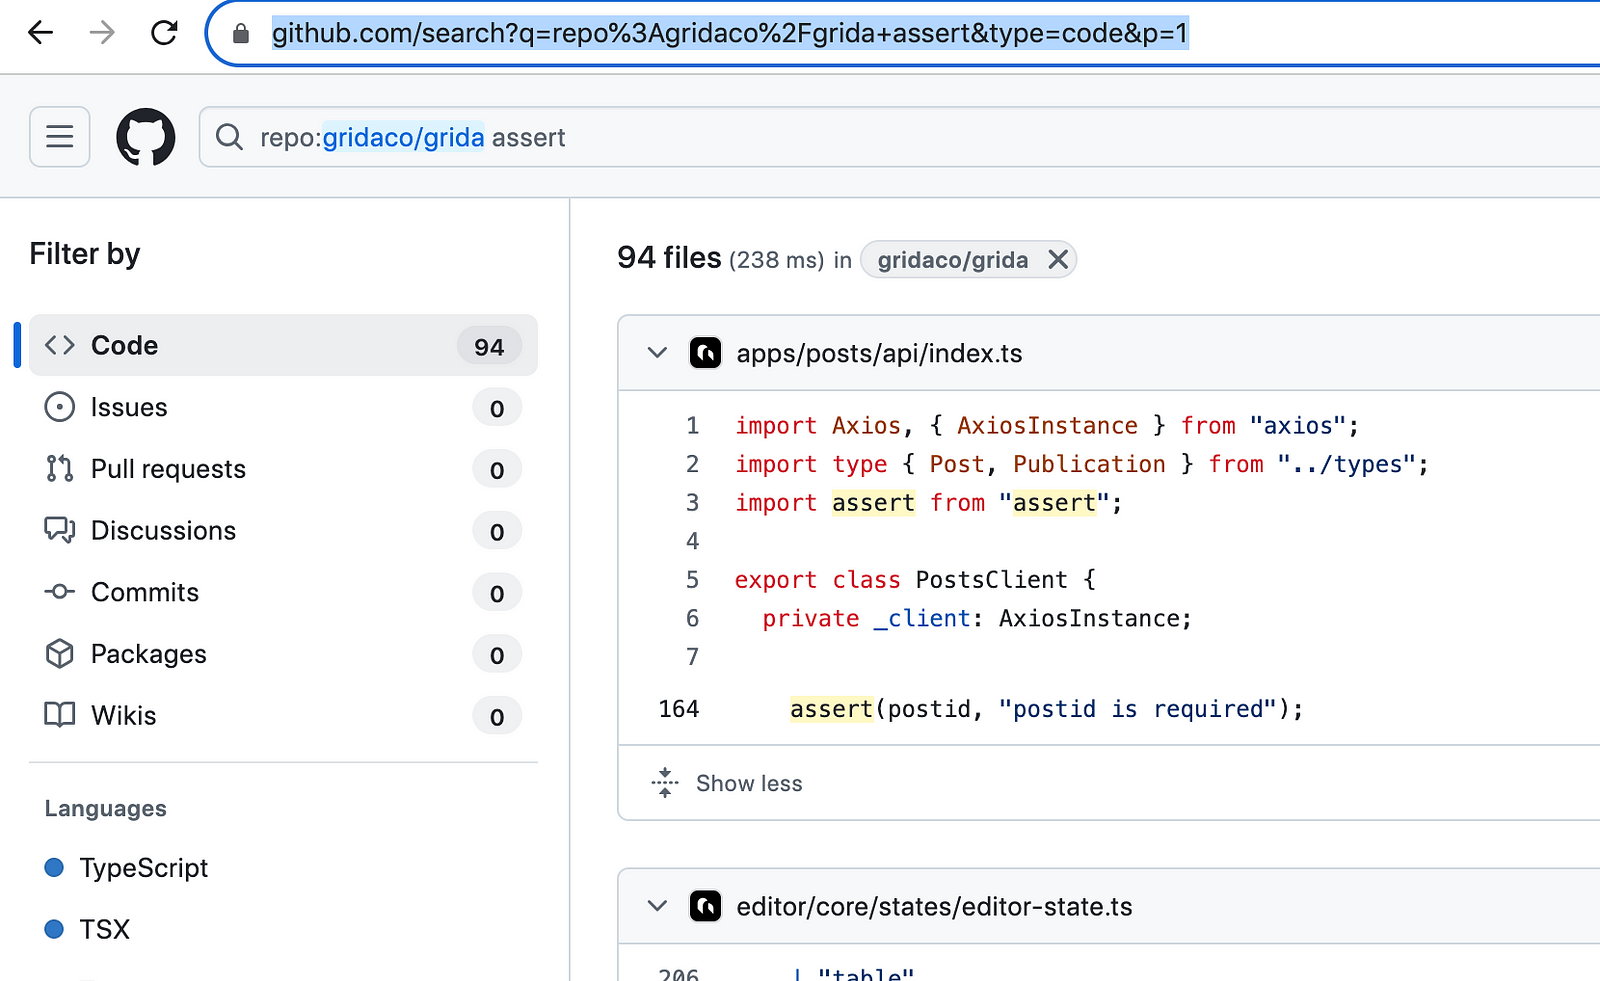Show Commits results
This screenshot has height=981, width=1600.
tap(283, 592)
